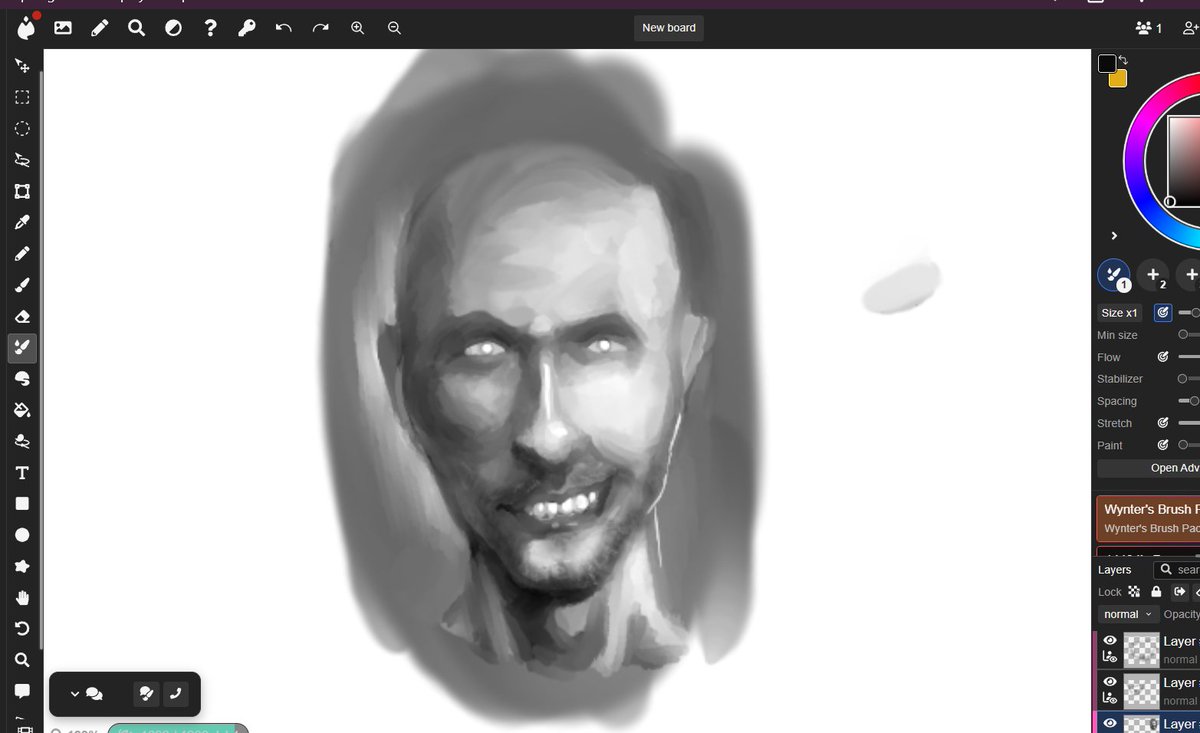1200x733 pixels.
Task: Adjust the Stabilizer slider
Action: 1188,379
